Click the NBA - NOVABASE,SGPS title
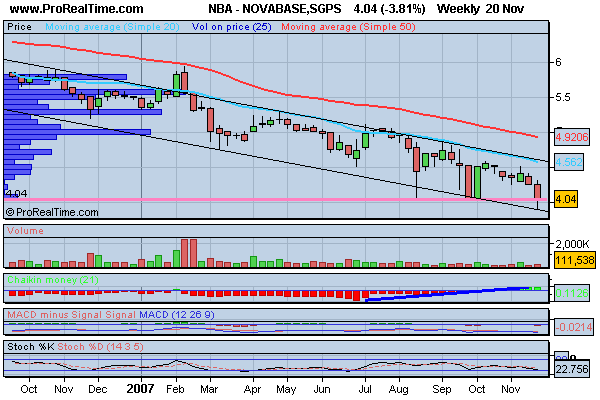The width and height of the screenshot is (600, 400). pyautogui.click(x=274, y=9)
